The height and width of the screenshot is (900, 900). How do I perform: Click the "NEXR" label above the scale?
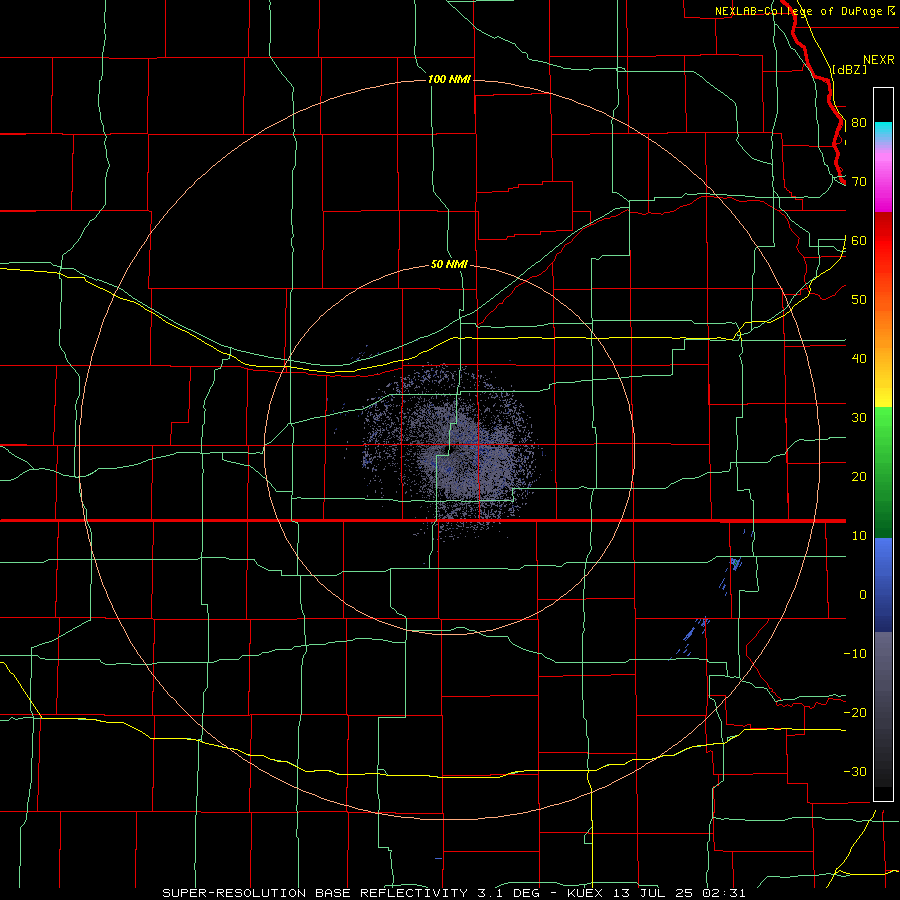(x=879, y=60)
